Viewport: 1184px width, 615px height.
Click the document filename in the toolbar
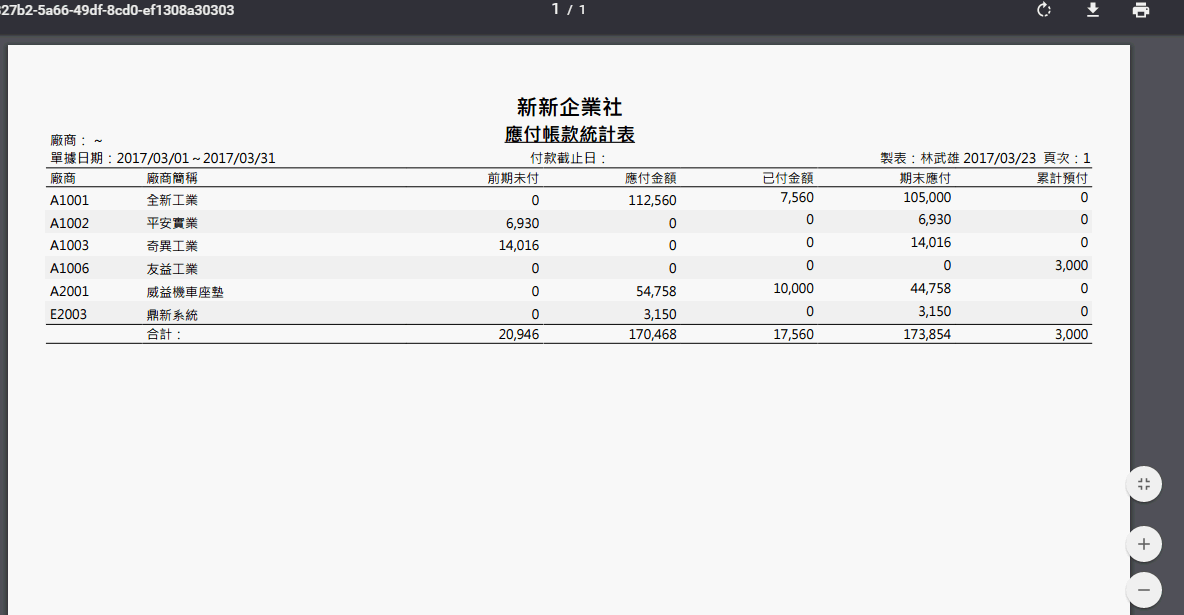pos(117,10)
